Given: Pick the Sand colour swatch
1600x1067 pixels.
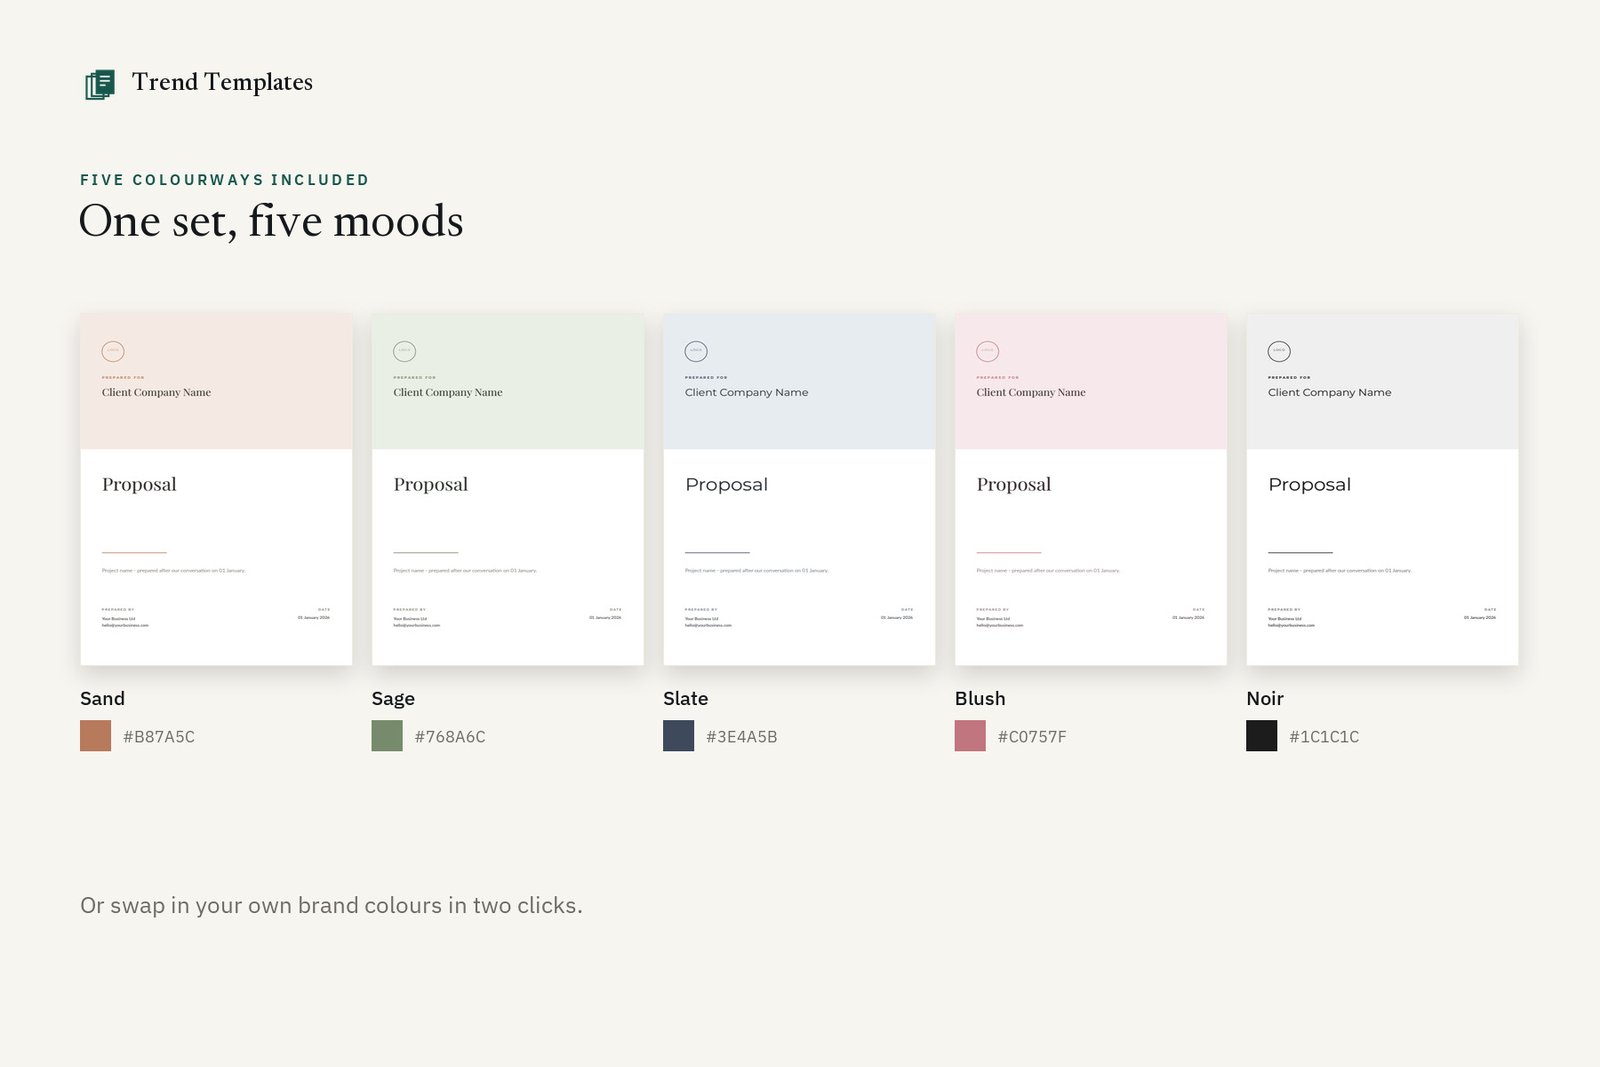Looking at the screenshot, I should click(x=96, y=736).
